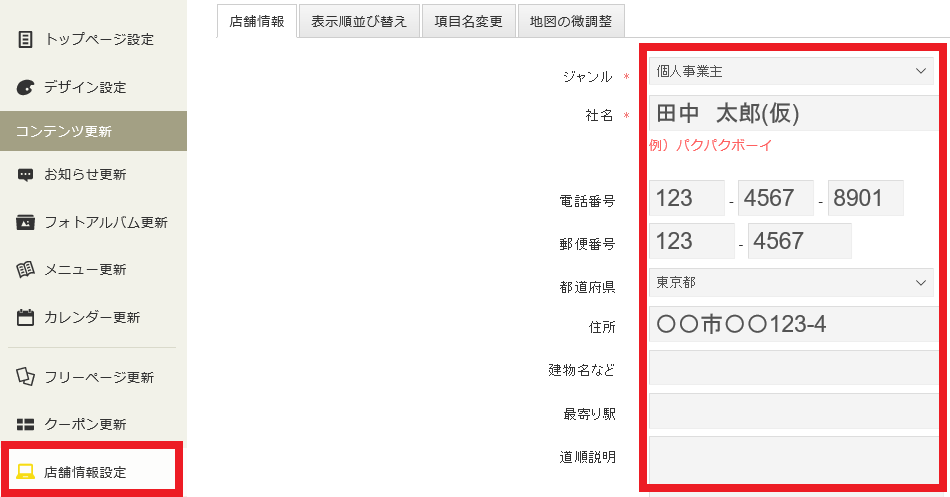Switch to the 項目名変更 tab

click(x=468, y=21)
